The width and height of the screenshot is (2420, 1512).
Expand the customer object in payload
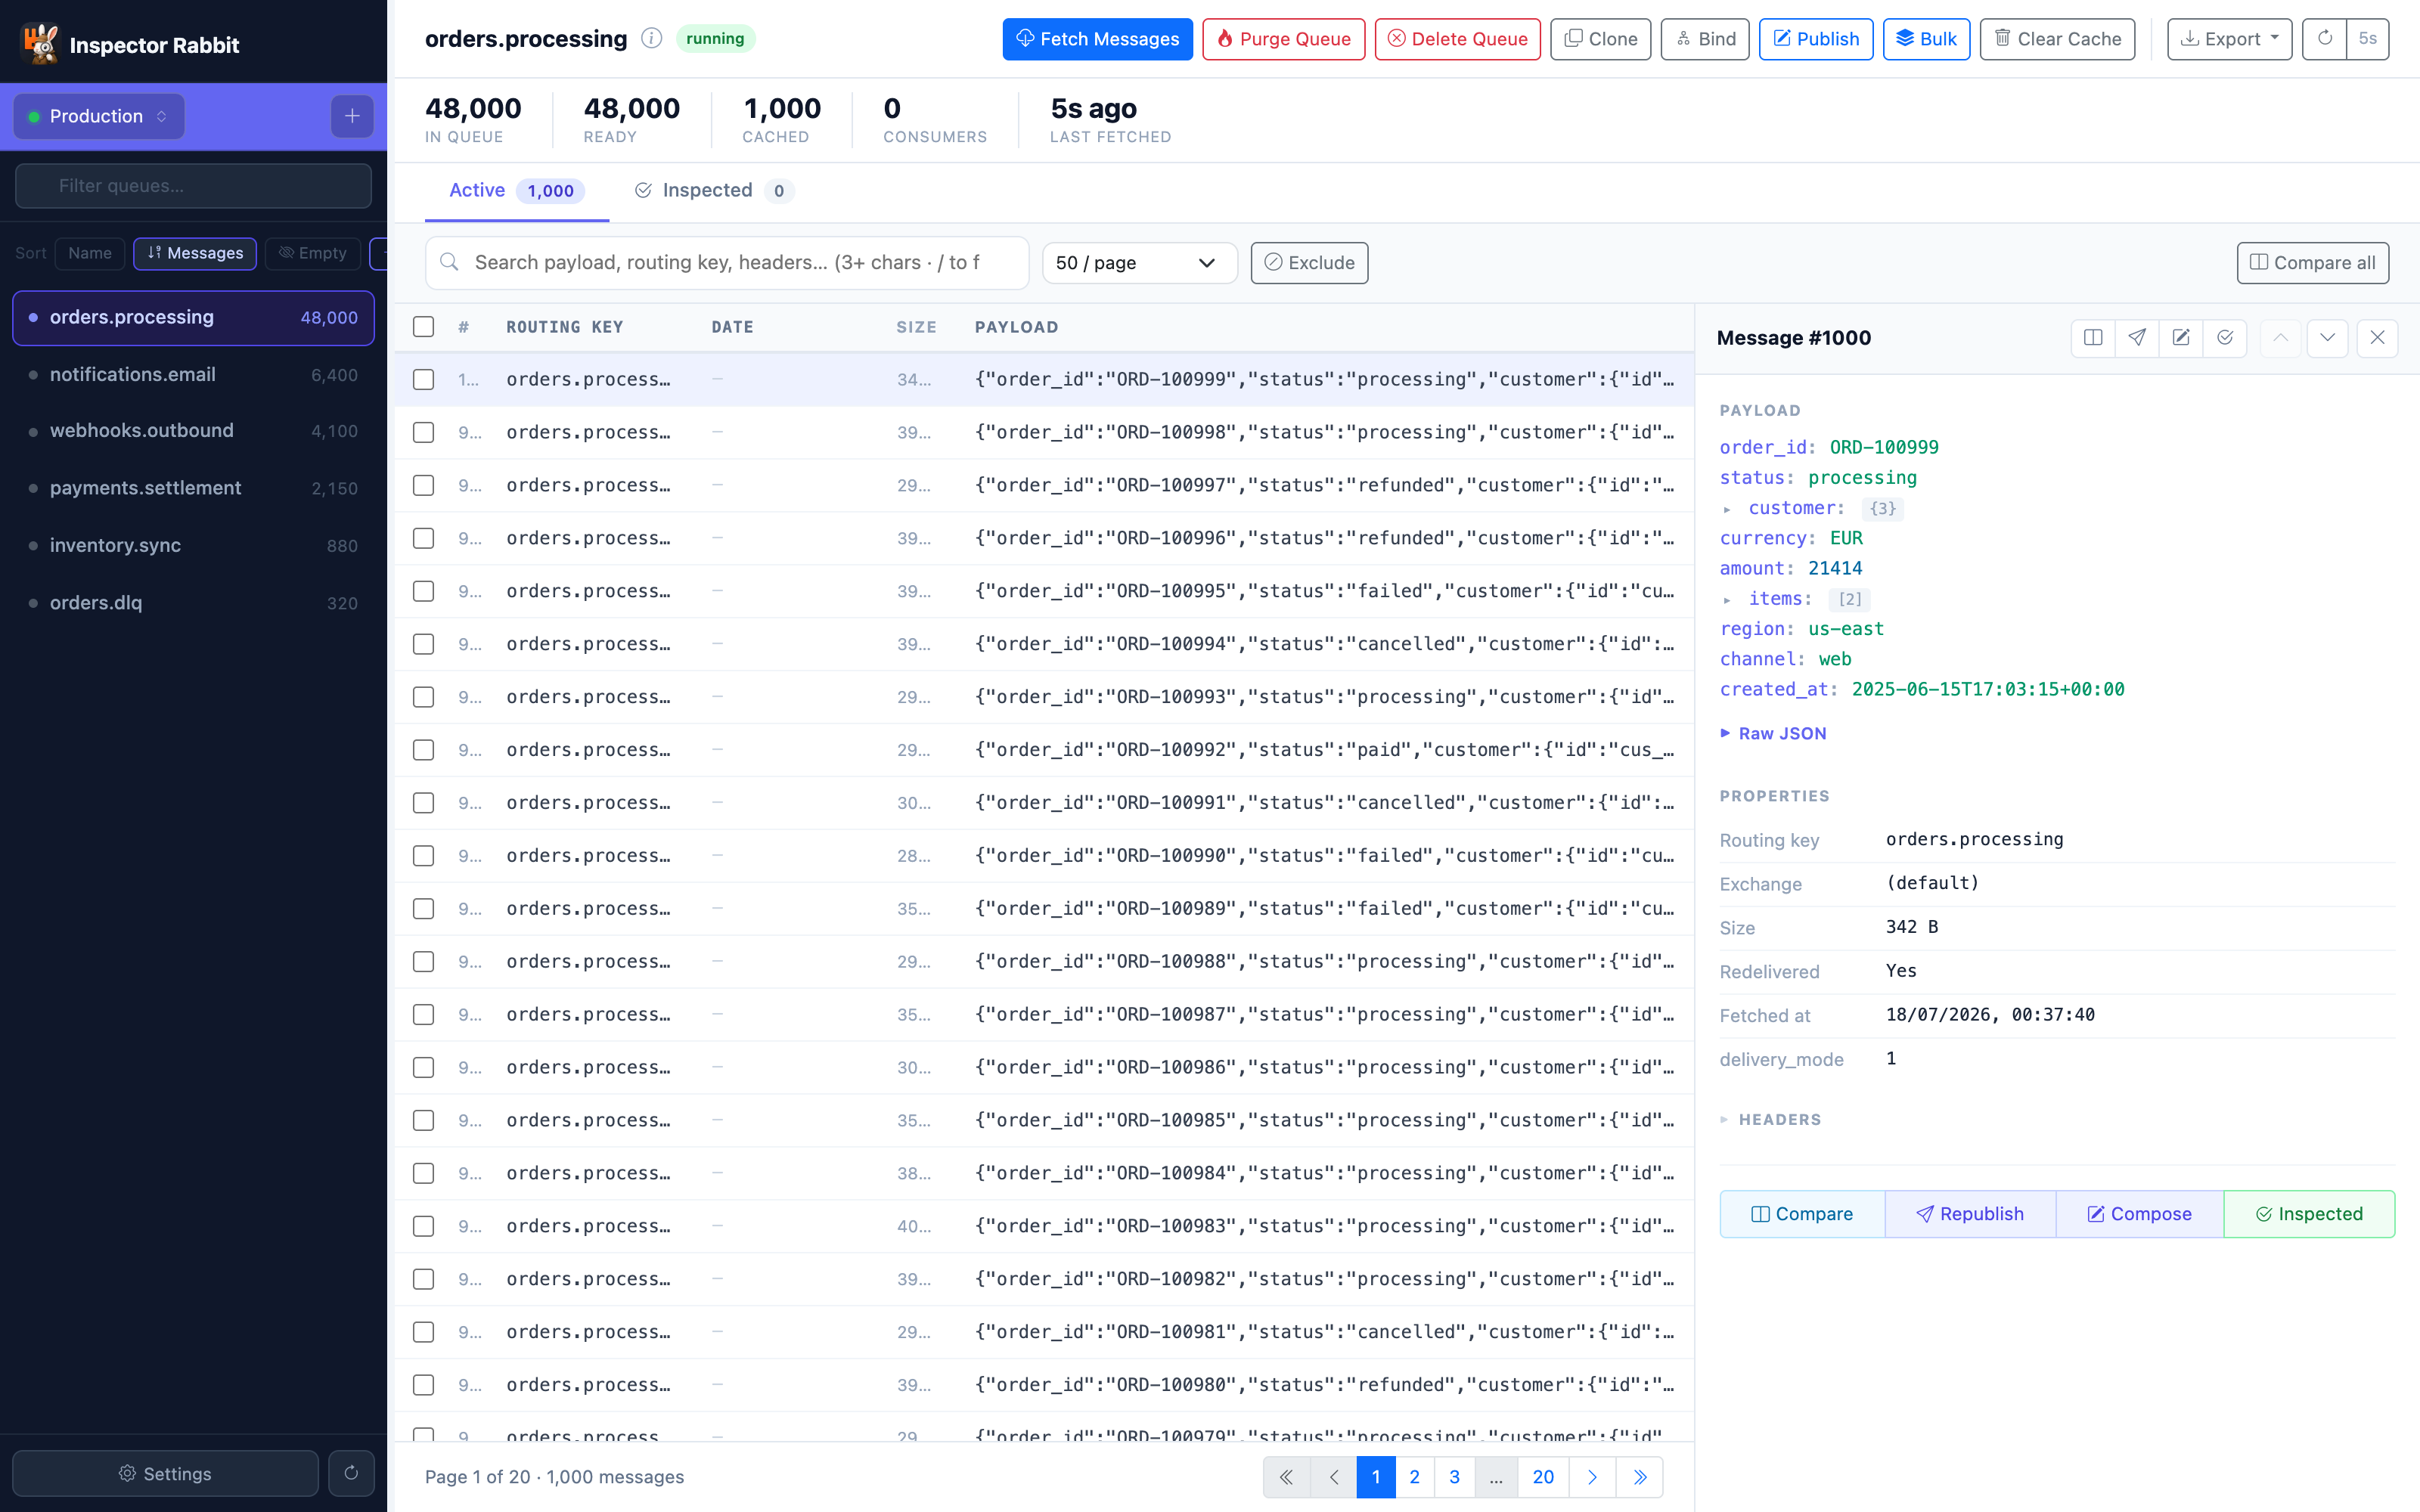point(1726,509)
